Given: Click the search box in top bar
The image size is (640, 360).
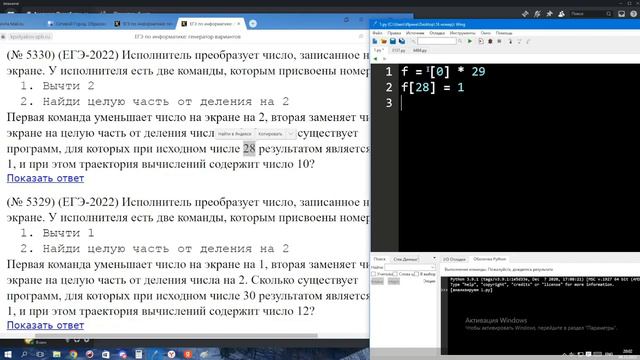Looking at the screenshot, I should (x=591, y=14).
